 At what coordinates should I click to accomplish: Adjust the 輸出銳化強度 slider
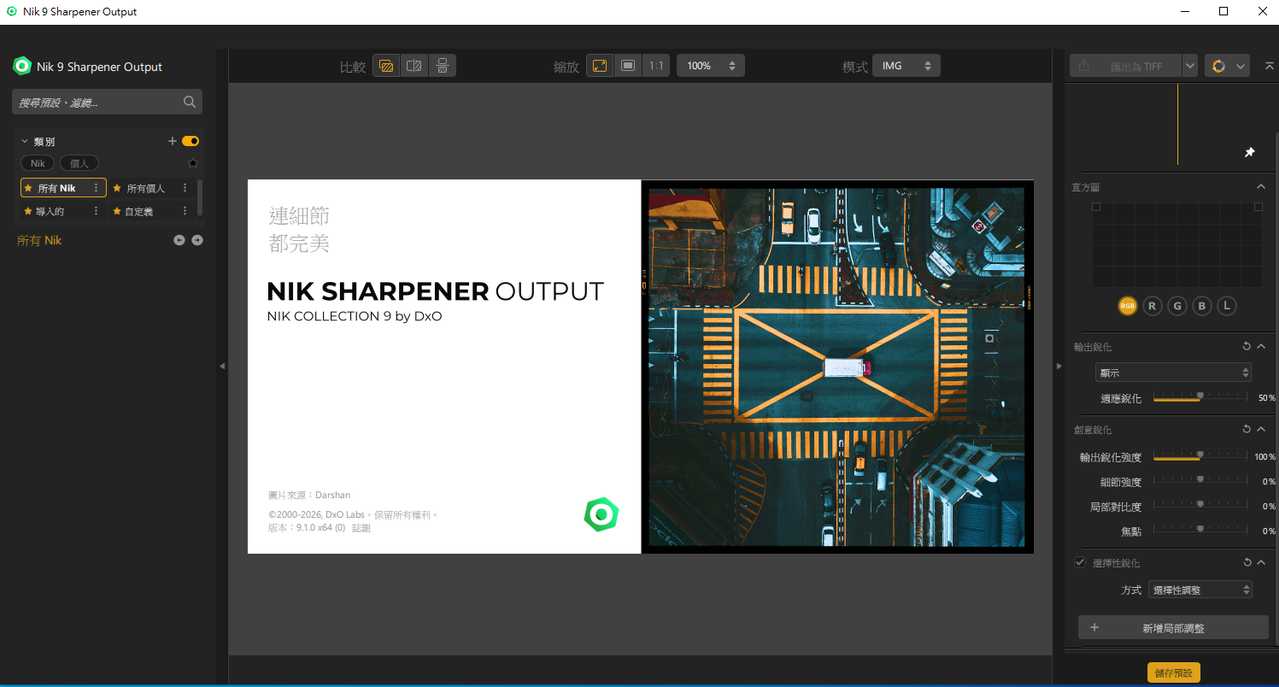click(1199, 456)
